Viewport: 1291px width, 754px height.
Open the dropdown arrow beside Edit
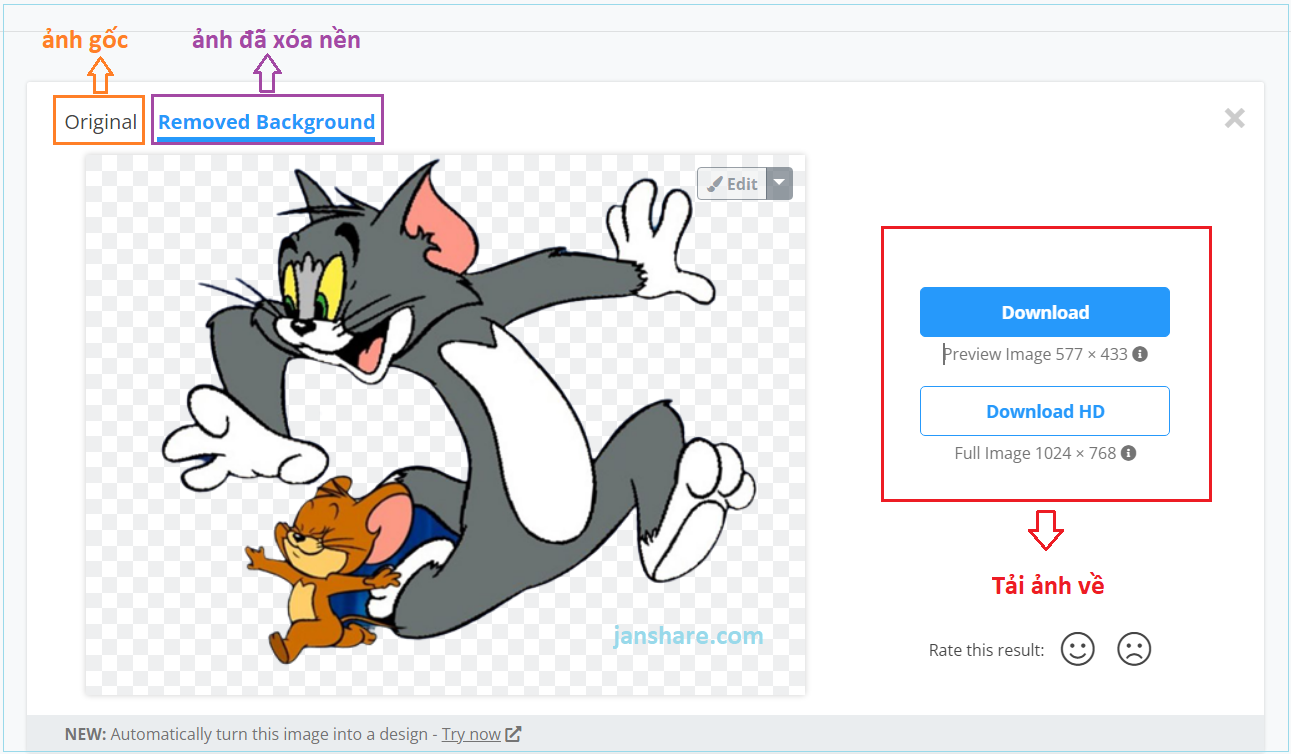779,184
